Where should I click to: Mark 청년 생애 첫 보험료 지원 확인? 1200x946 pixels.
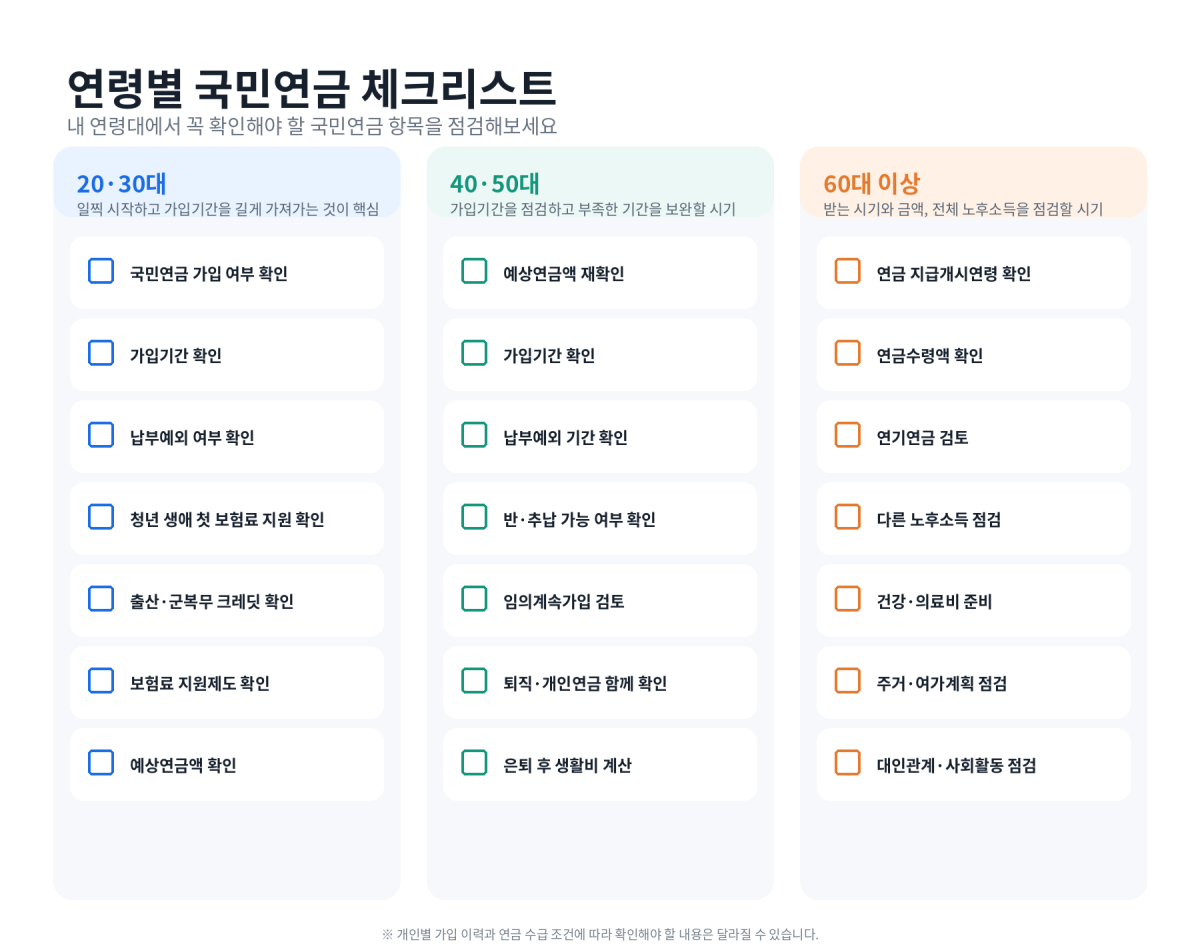[101, 517]
